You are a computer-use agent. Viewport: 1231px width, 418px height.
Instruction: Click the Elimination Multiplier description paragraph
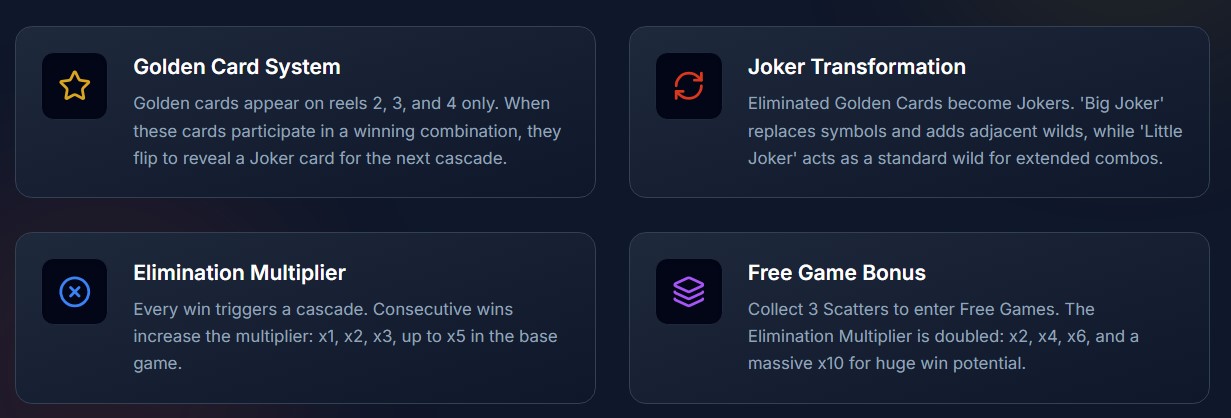coord(345,337)
